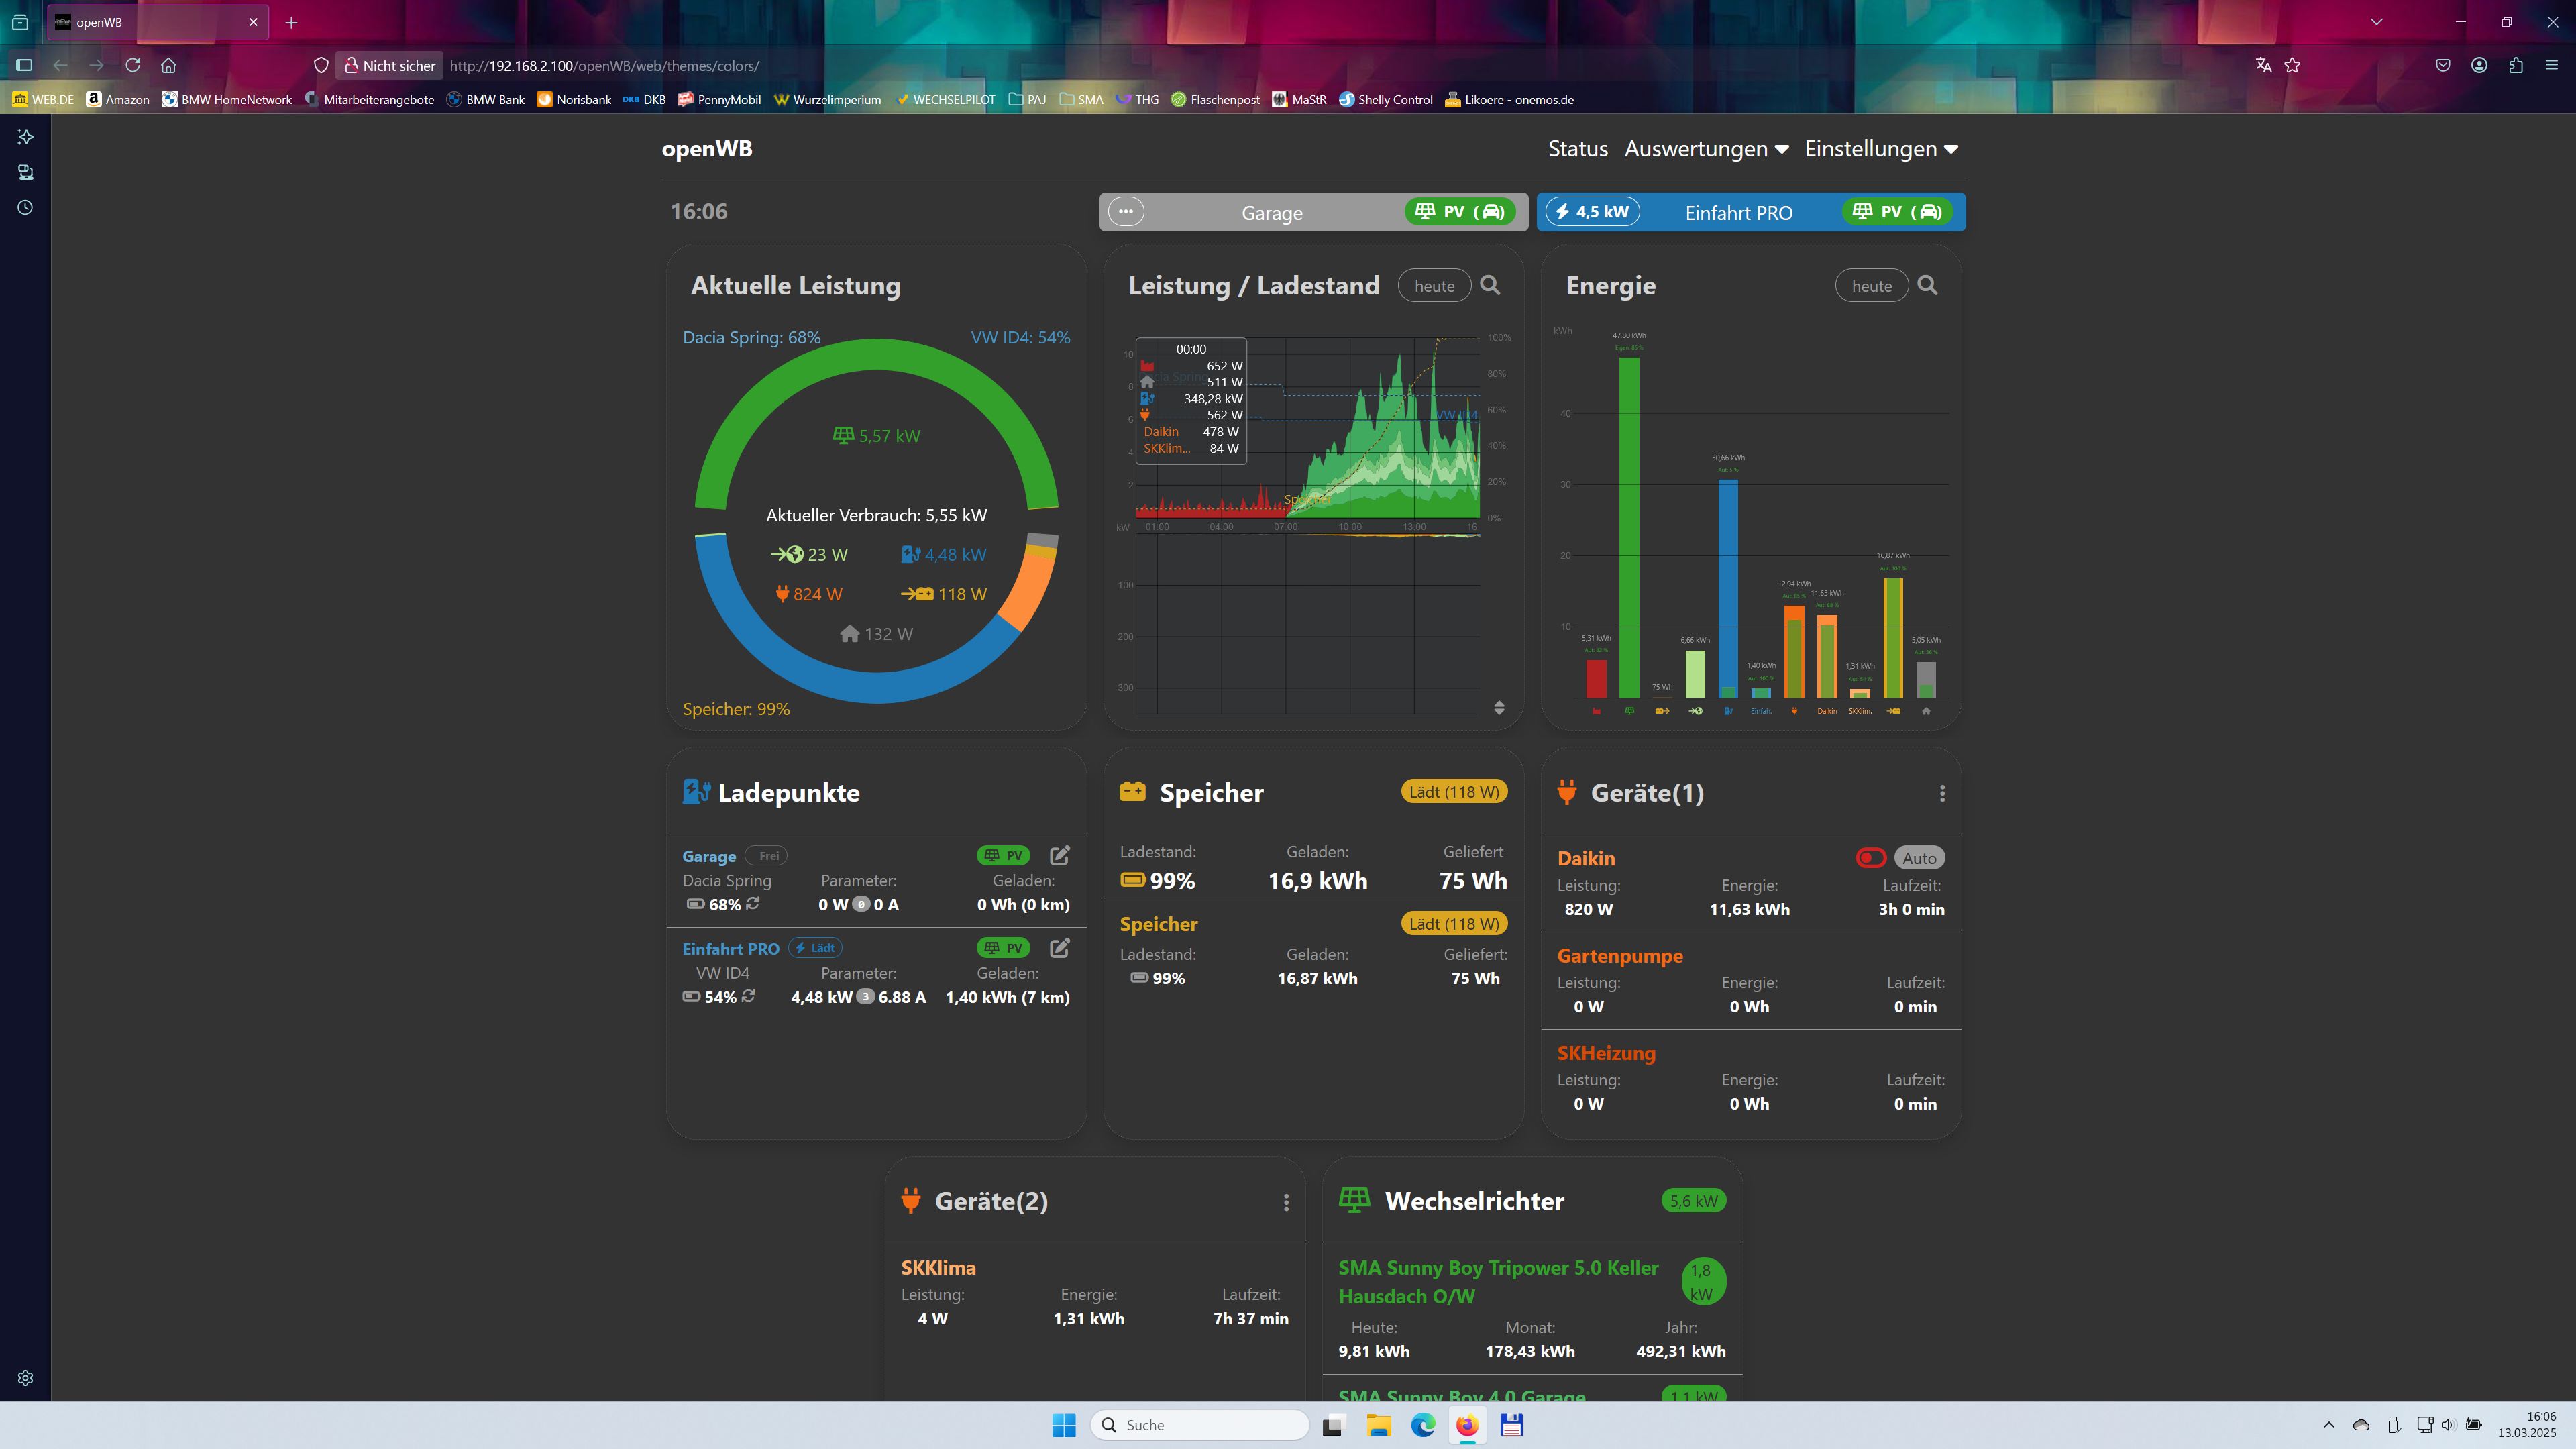Open the Status menu item
2576x1449 pixels.
click(x=1577, y=149)
